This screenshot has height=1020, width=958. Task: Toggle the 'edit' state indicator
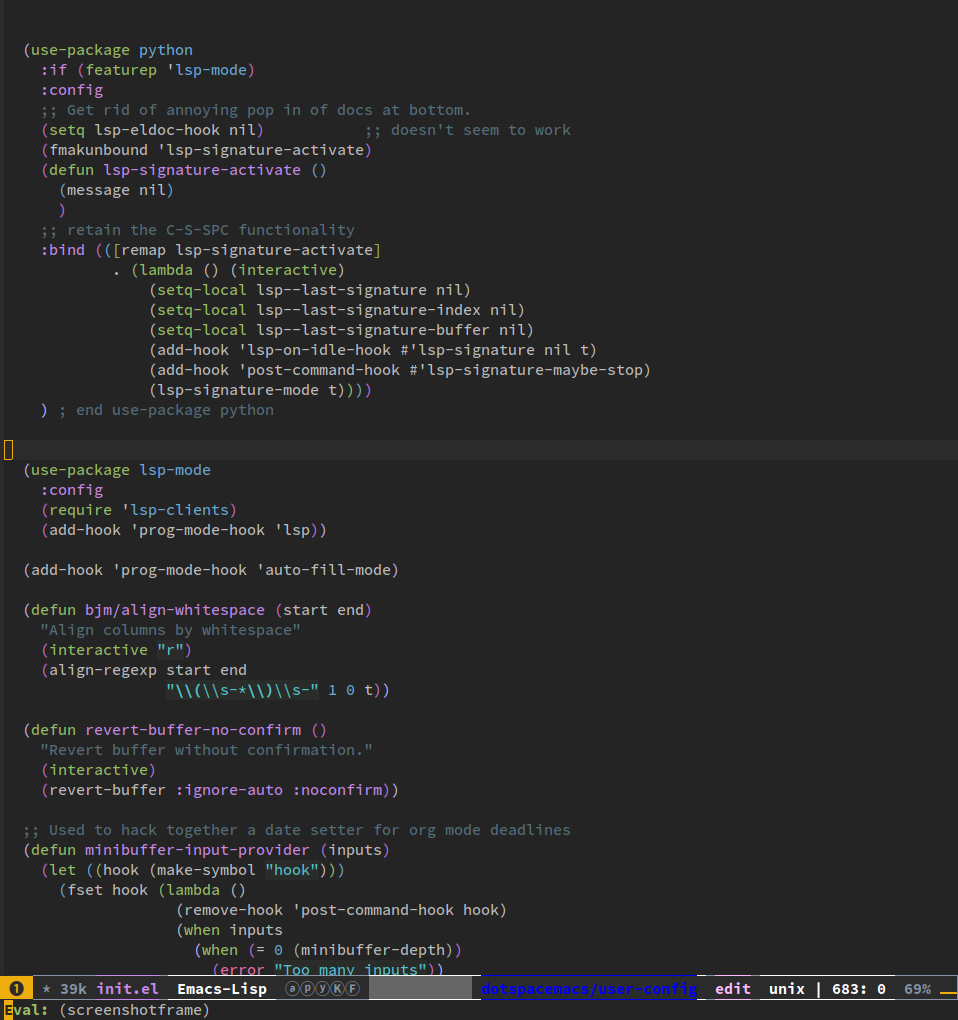pos(732,989)
